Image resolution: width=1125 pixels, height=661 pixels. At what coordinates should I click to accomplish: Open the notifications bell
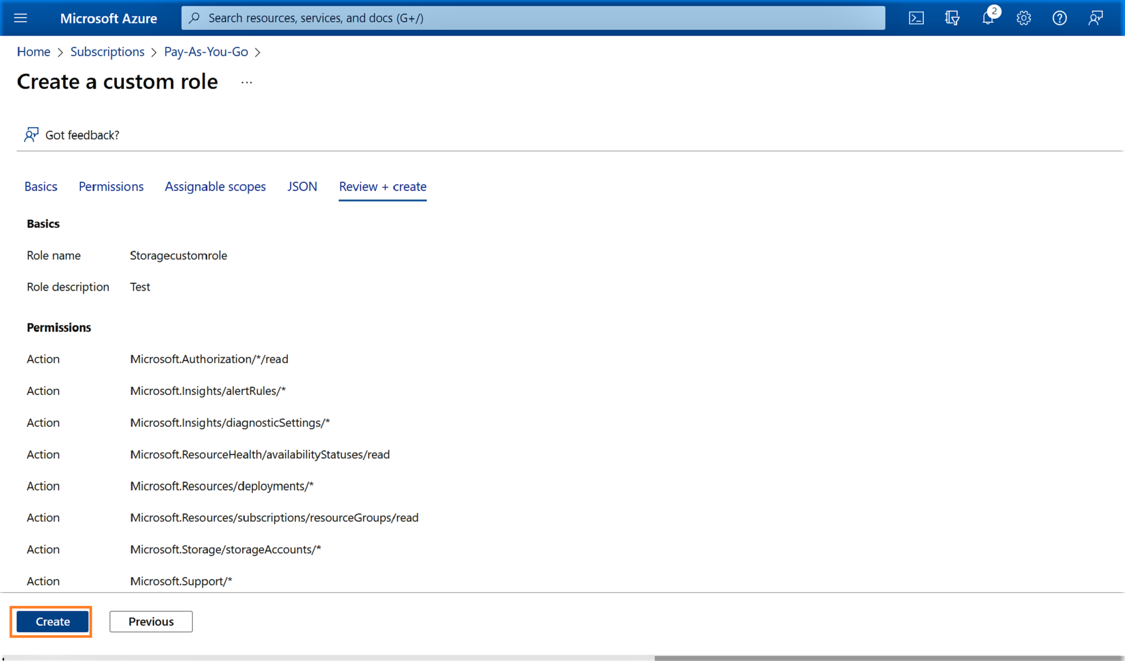(x=988, y=18)
